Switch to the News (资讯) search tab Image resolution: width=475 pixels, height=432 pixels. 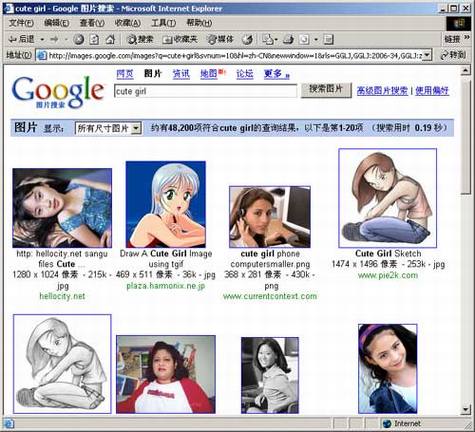coord(181,74)
